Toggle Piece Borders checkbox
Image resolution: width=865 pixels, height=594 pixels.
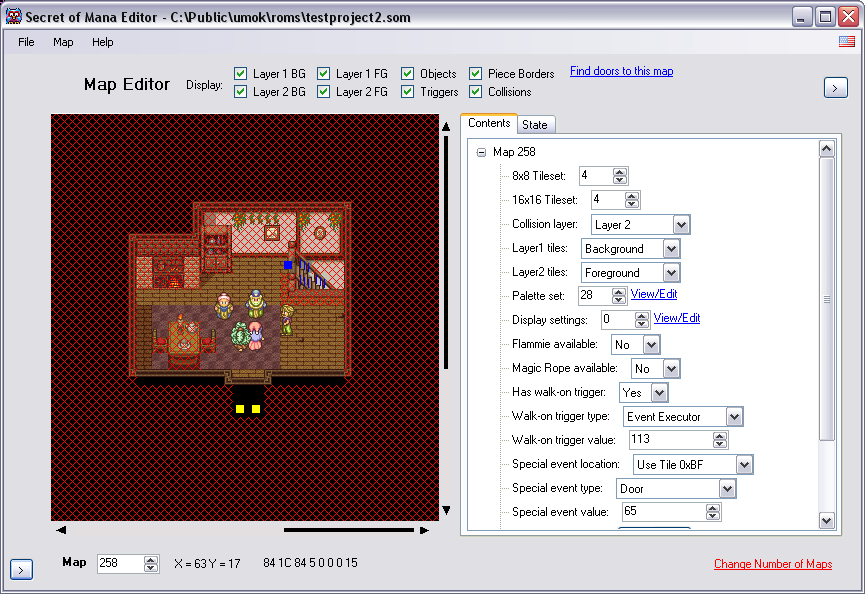click(x=476, y=73)
